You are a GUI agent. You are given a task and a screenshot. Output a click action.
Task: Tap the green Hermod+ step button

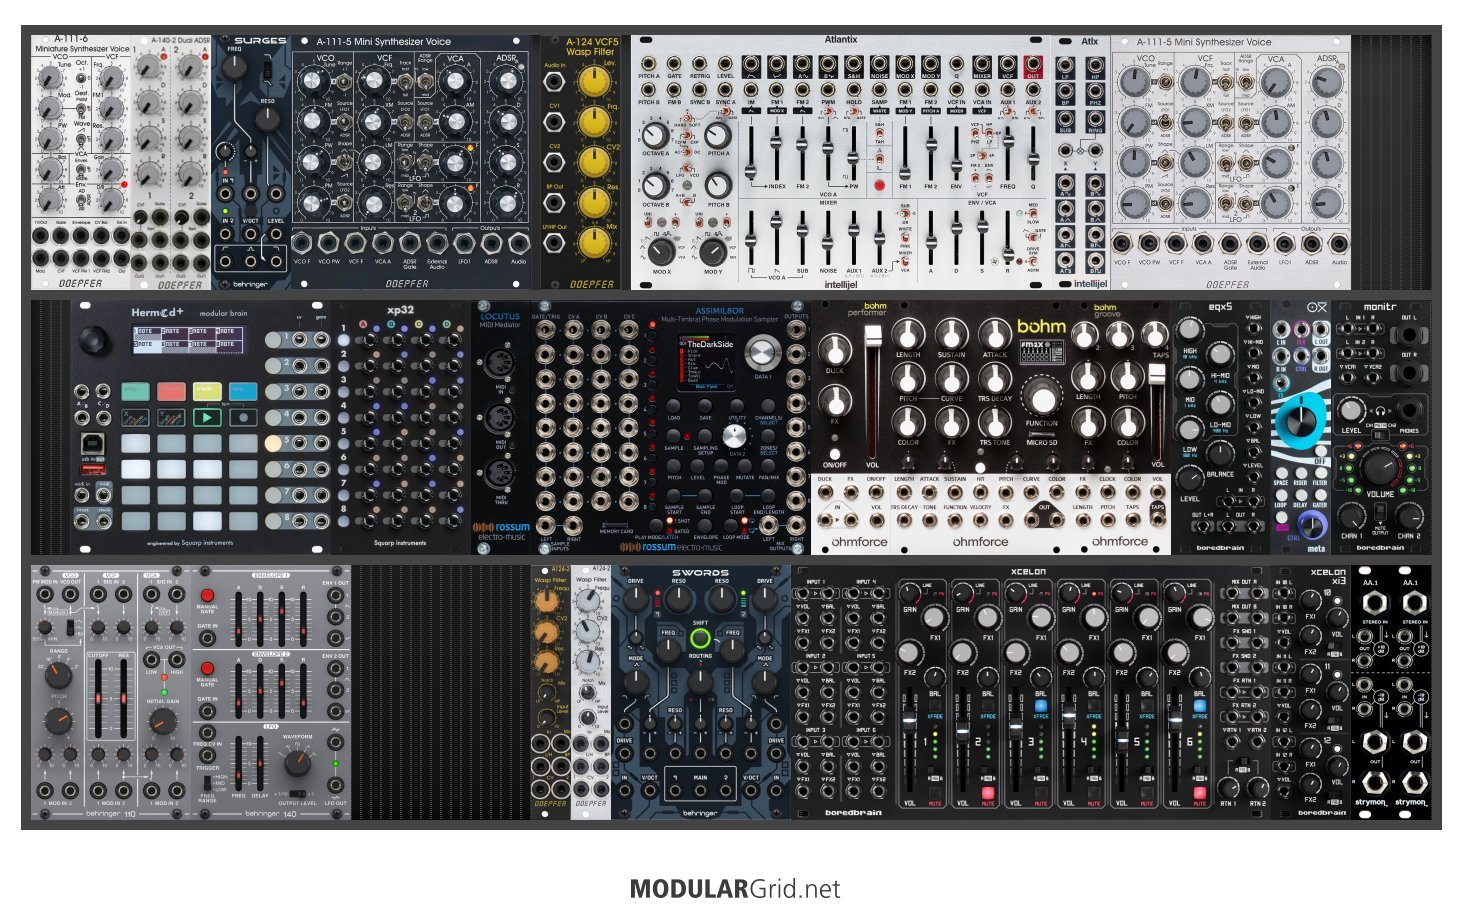[134, 391]
